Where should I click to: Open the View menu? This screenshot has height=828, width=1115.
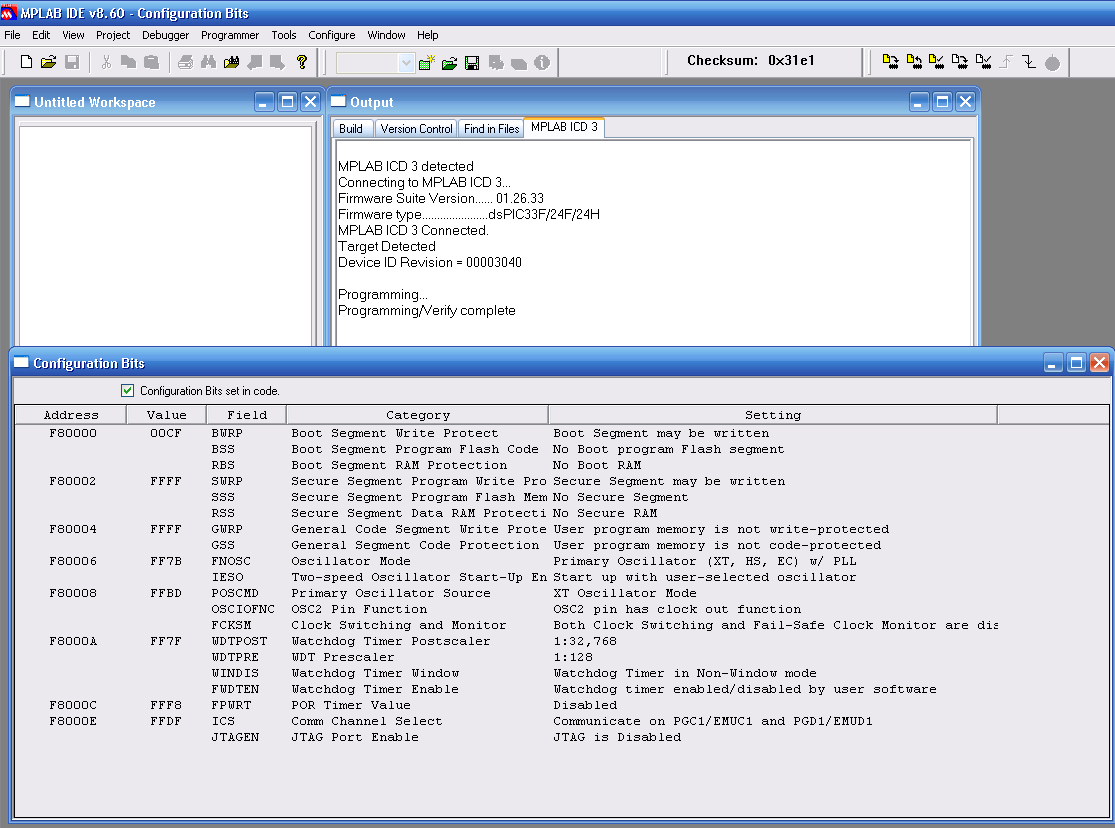pyautogui.click(x=73, y=35)
